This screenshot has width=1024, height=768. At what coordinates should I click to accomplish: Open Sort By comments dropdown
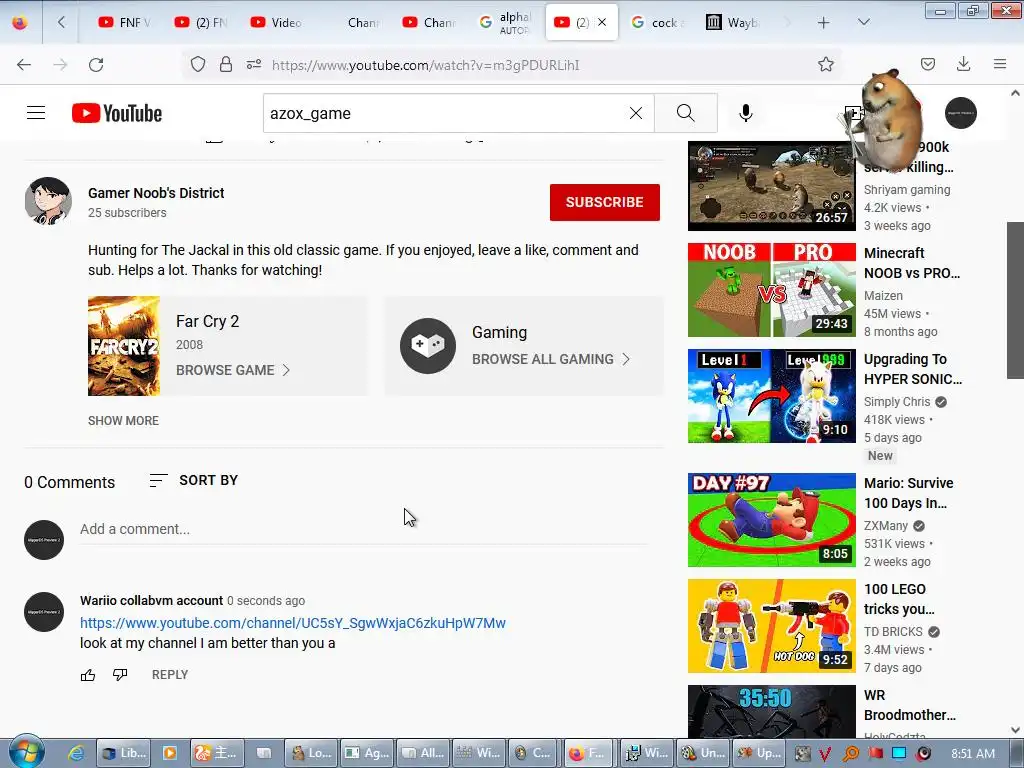(x=193, y=481)
